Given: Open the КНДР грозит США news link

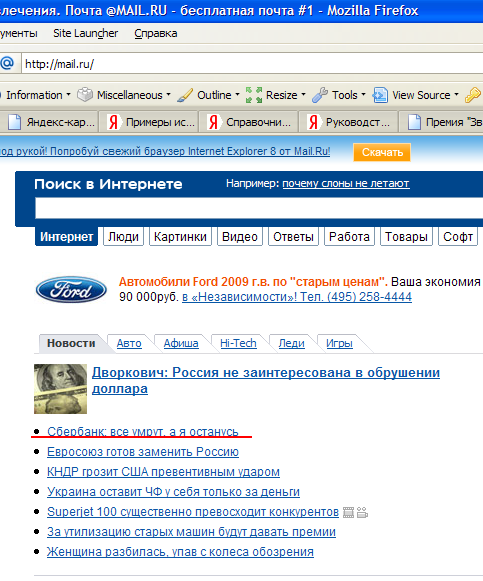Looking at the screenshot, I should click(x=163, y=472).
